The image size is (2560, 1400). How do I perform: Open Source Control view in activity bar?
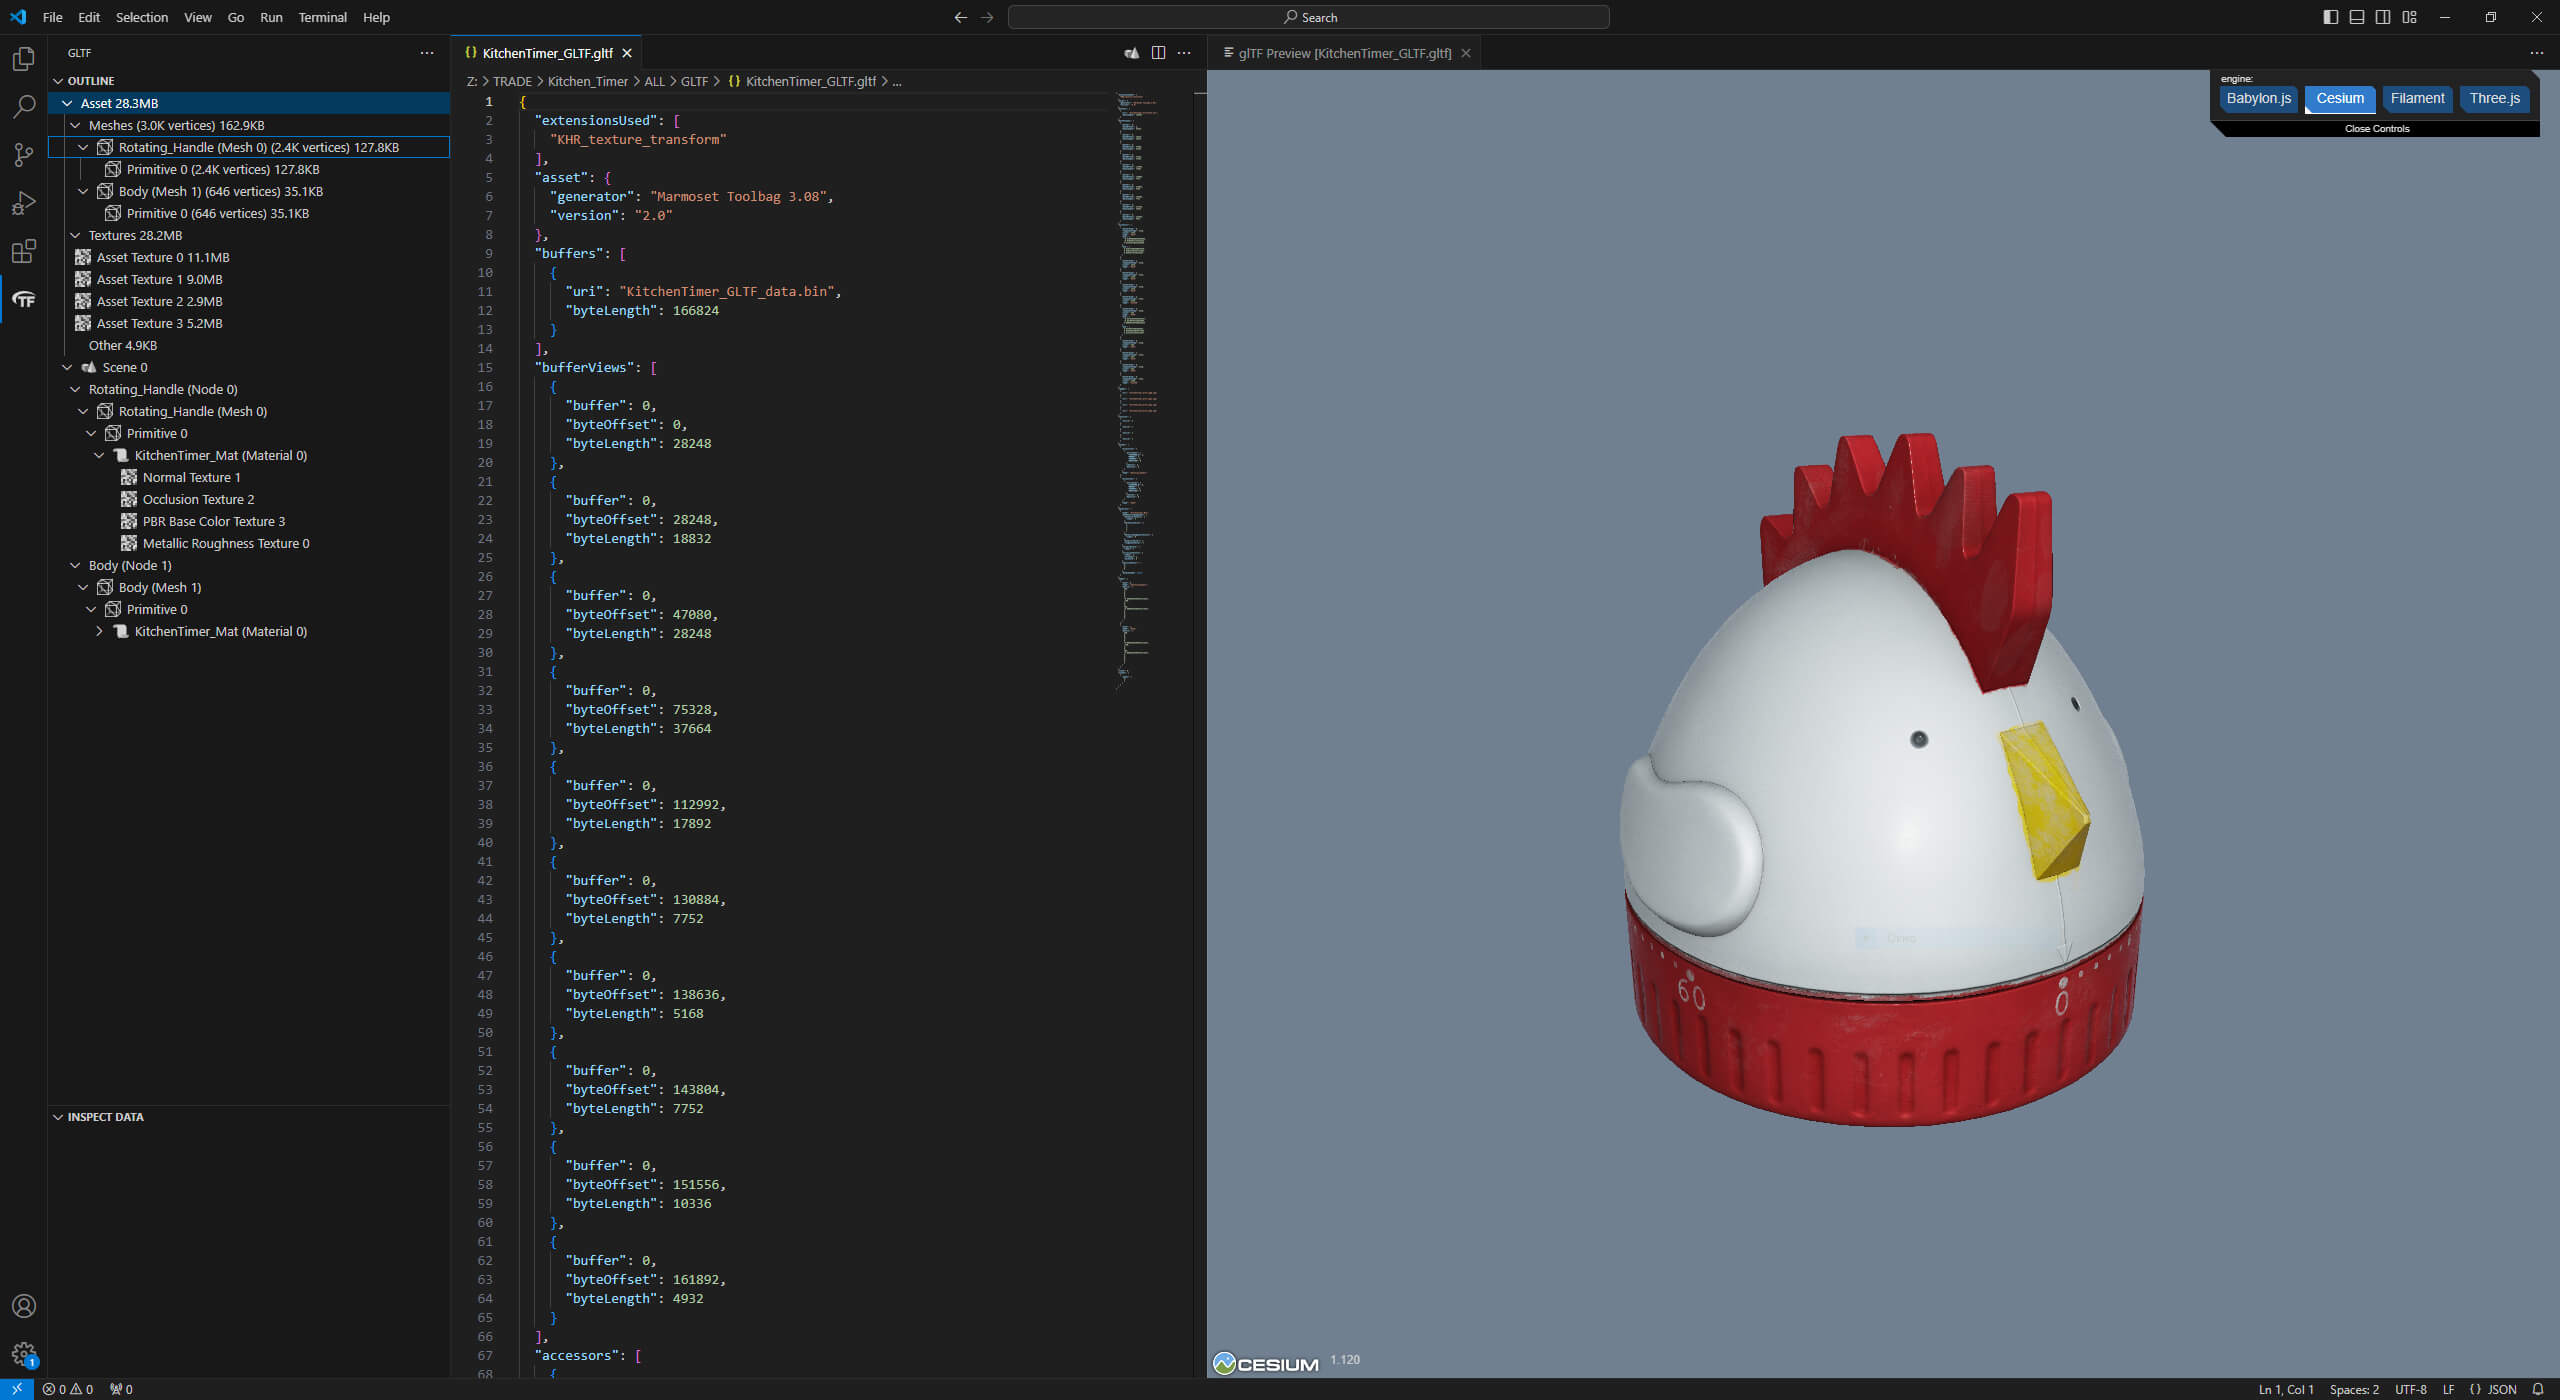24,155
